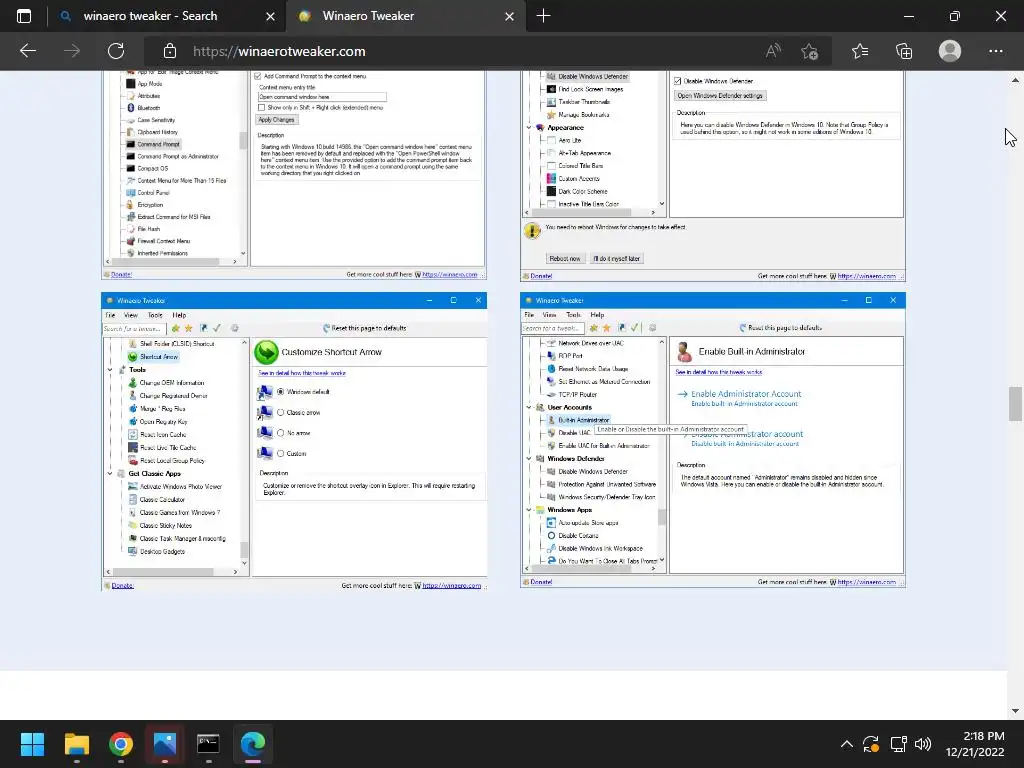
Task: Open the network status tray icon
Action: (899, 744)
